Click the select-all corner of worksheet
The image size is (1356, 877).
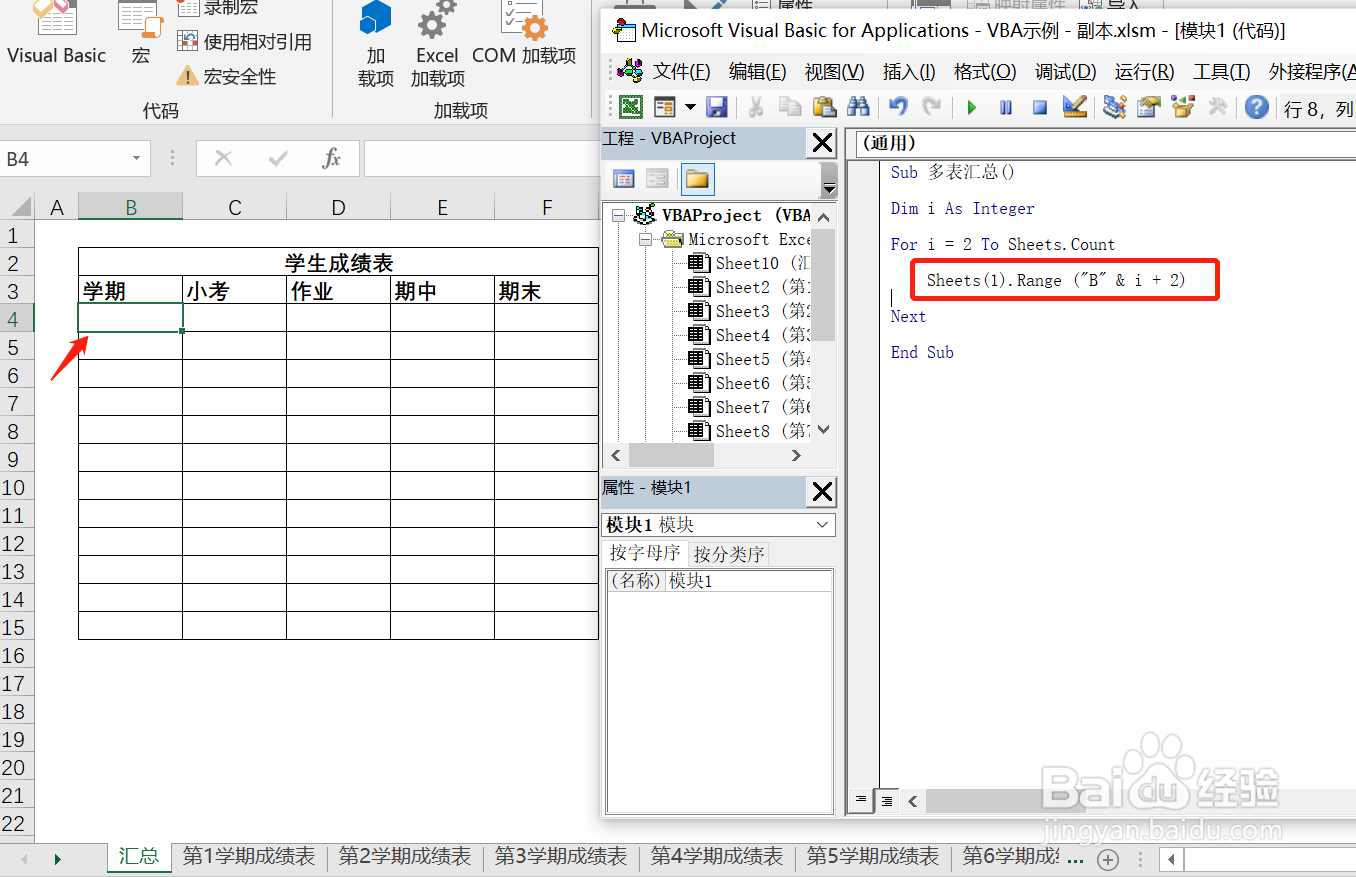[17, 207]
